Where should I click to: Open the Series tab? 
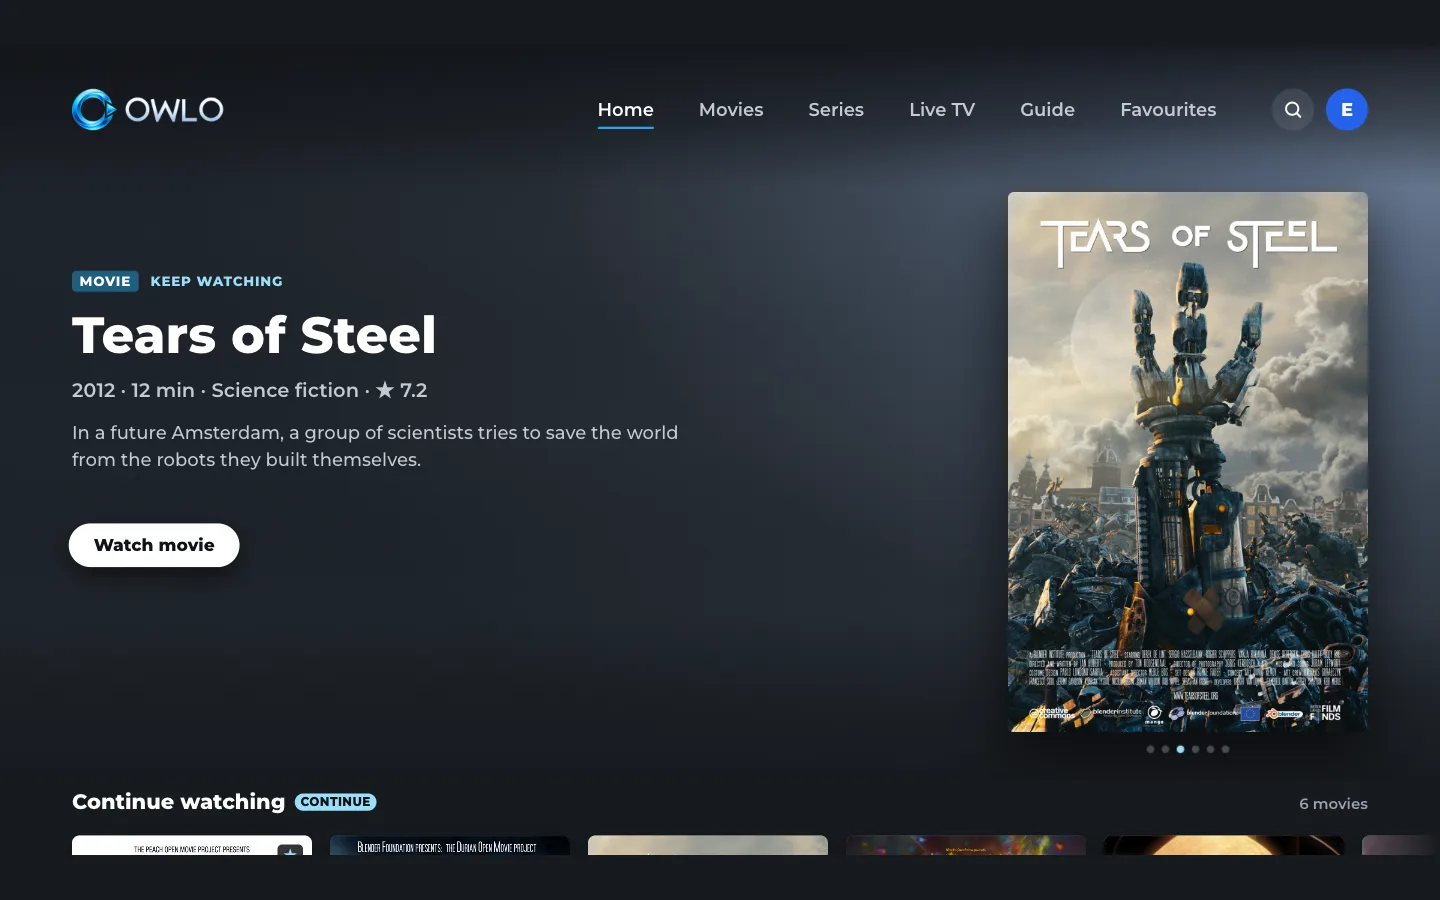(x=836, y=110)
